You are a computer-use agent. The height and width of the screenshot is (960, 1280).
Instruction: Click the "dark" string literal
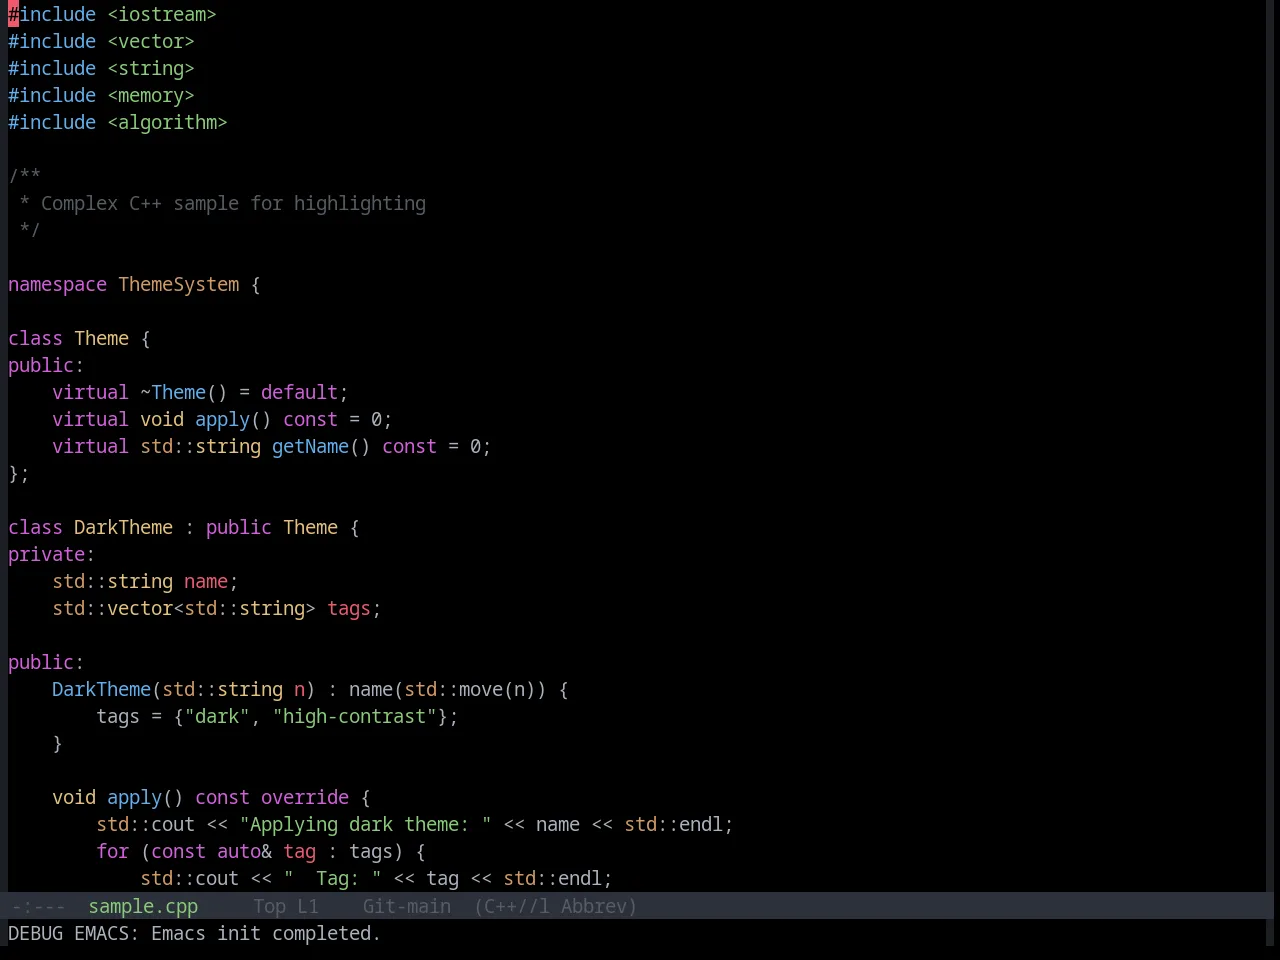(217, 716)
